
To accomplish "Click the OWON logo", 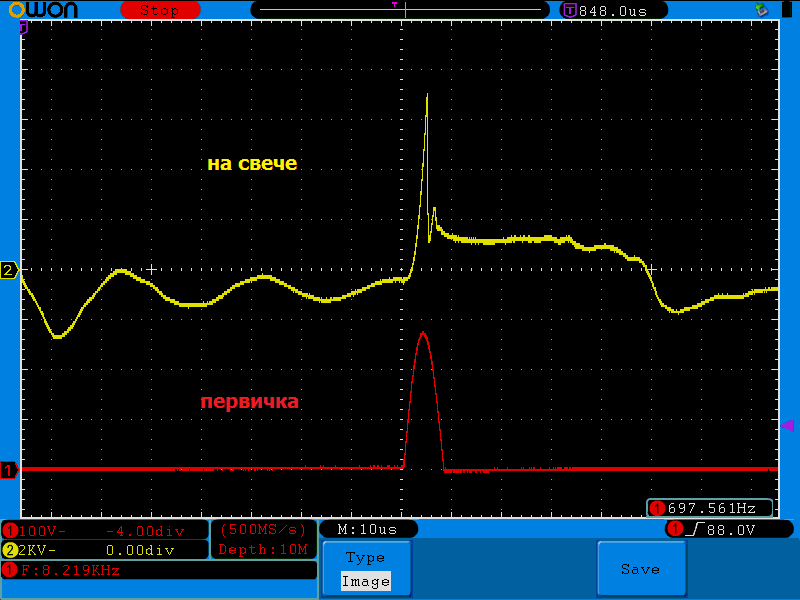I will coord(43,10).
